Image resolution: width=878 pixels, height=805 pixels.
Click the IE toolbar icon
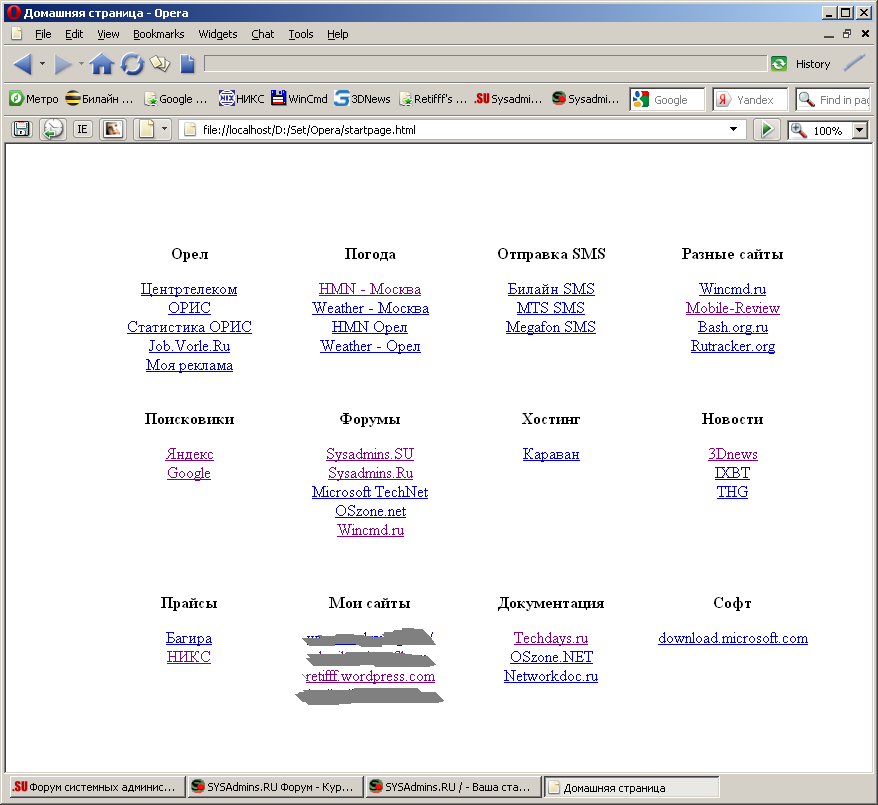click(82, 130)
